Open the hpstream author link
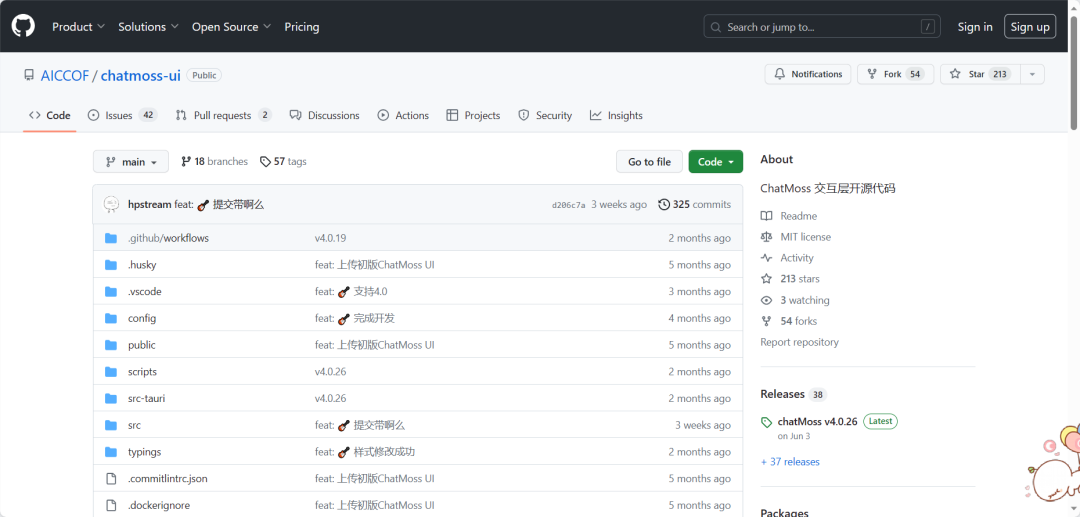Image resolution: width=1080 pixels, height=517 pixels. tap(149, 204)
